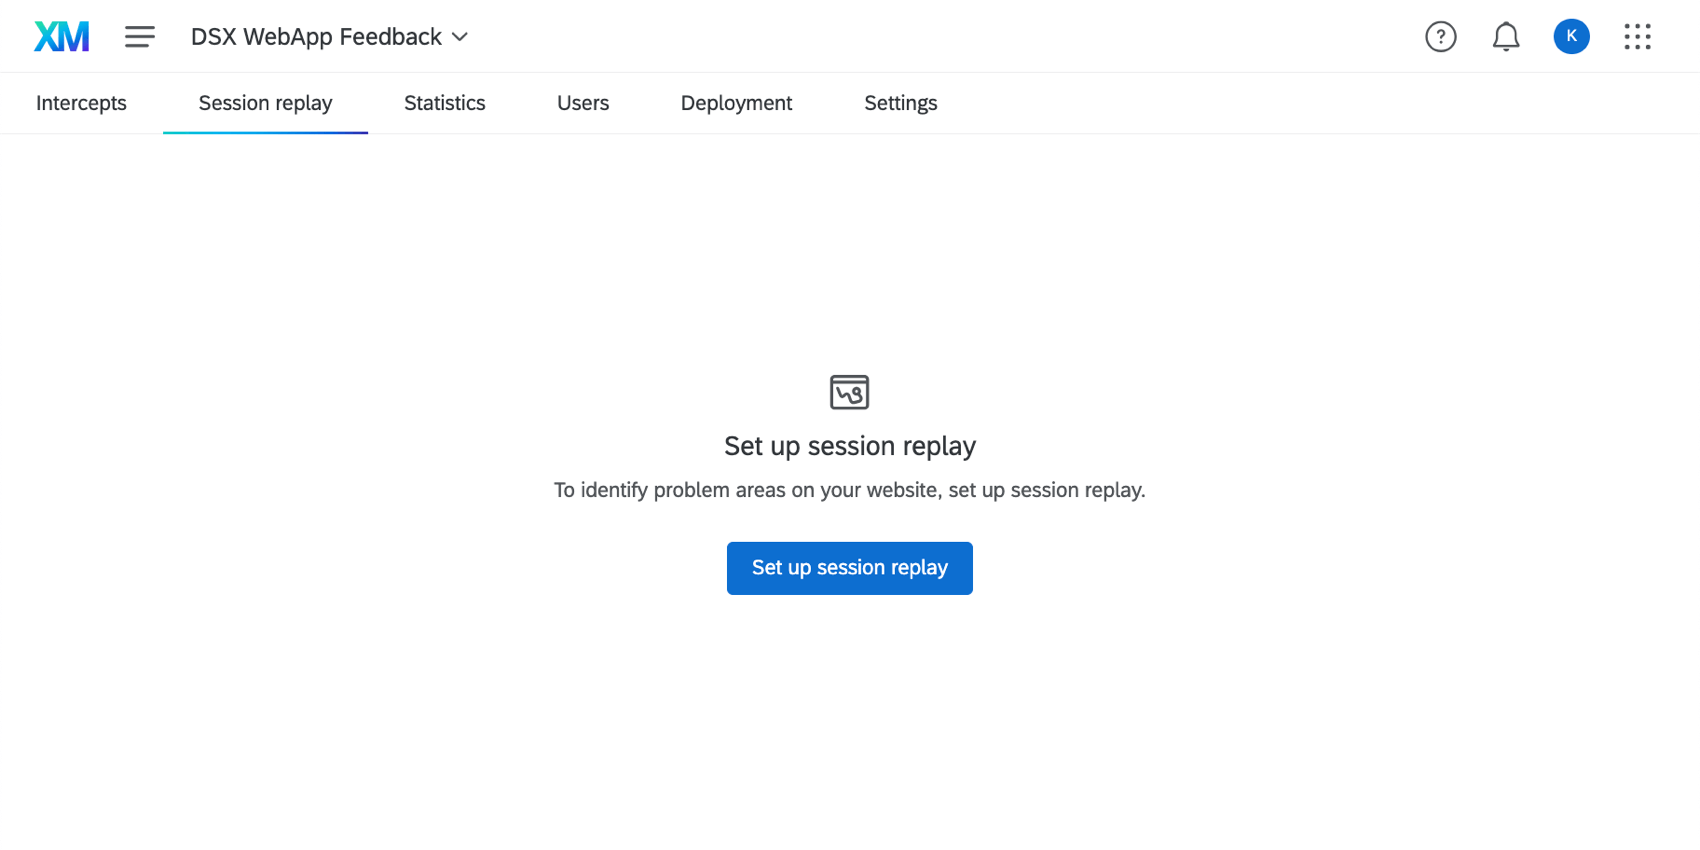This screenshot has height=850, width=1700.
Task: Click the Set up session replay heading
Action: 850,446
